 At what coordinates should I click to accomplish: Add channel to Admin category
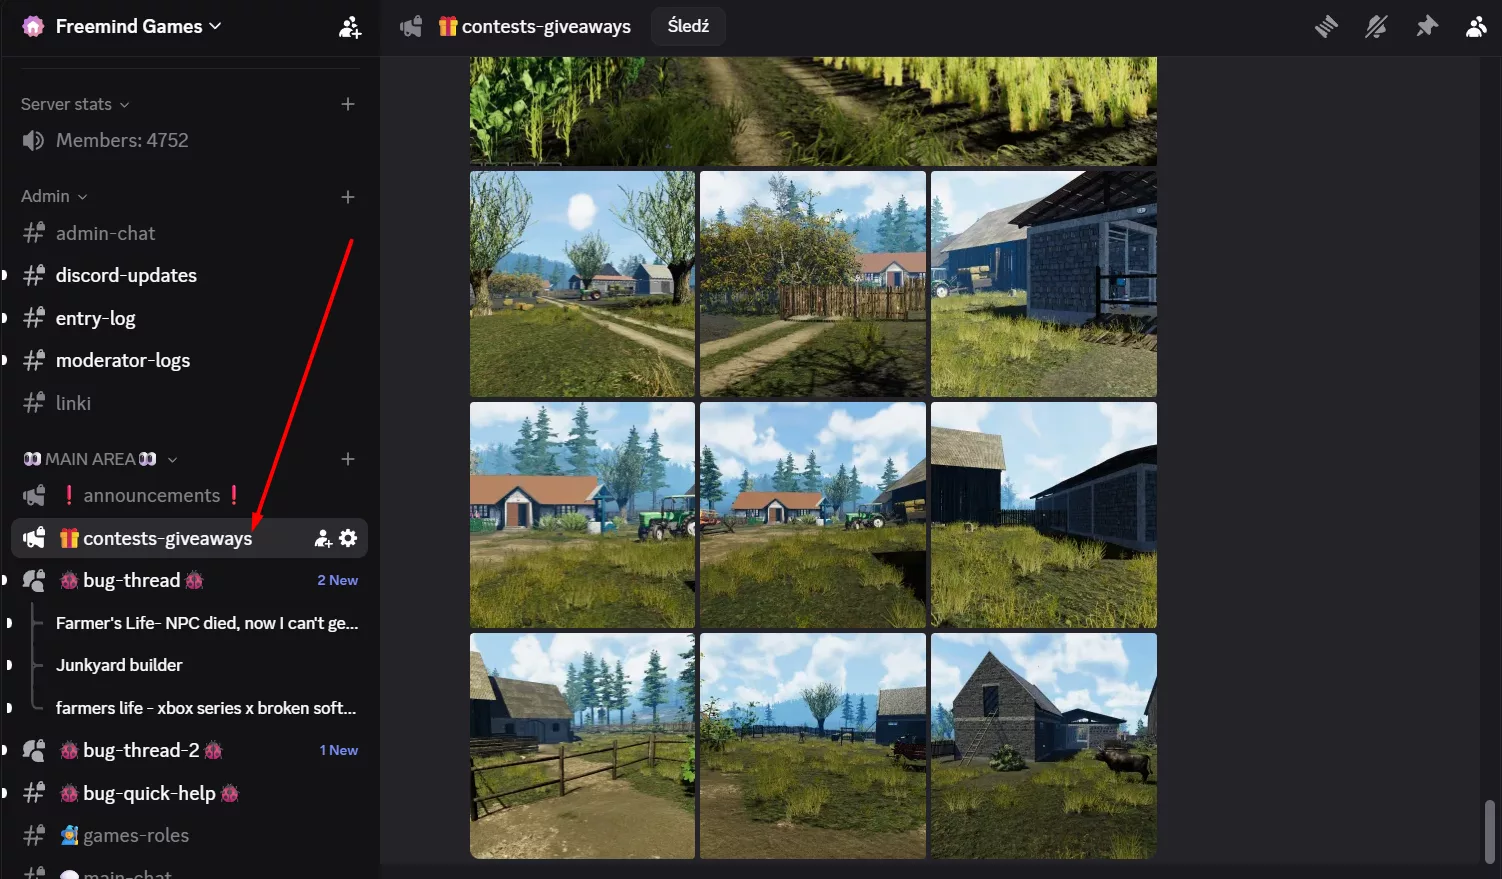348,197
